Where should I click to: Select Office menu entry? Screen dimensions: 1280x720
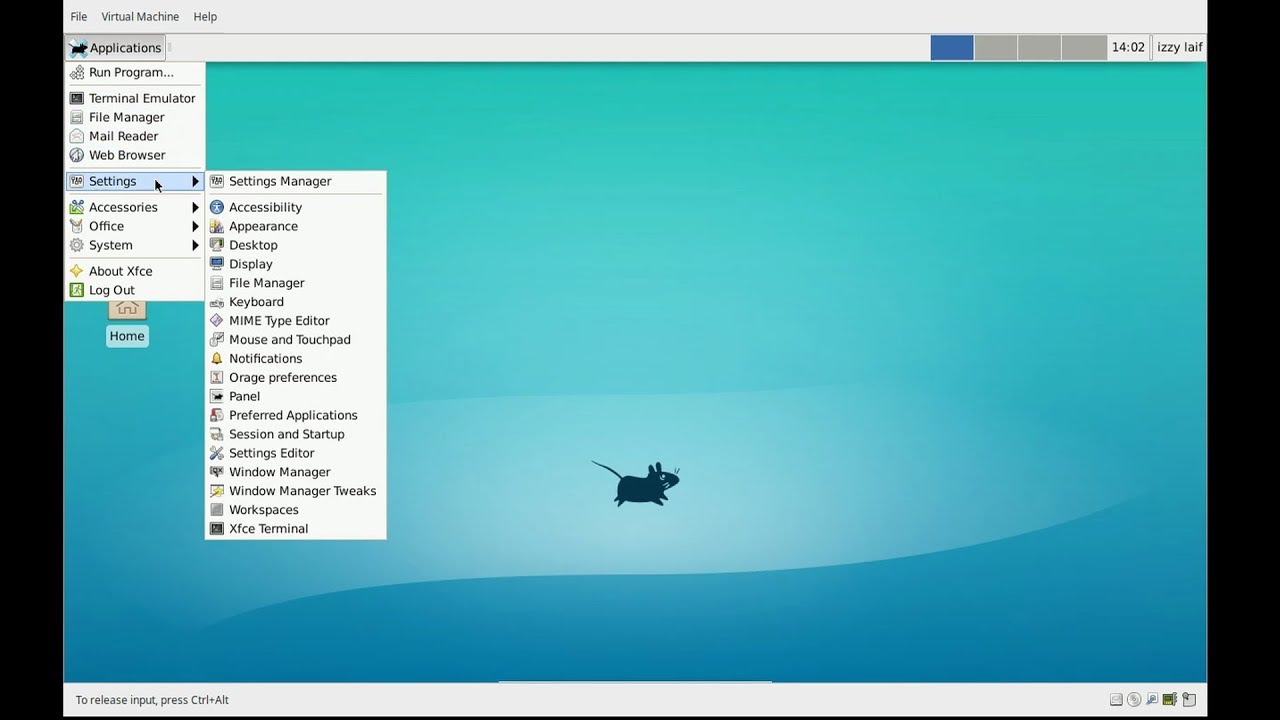[135, 226]
